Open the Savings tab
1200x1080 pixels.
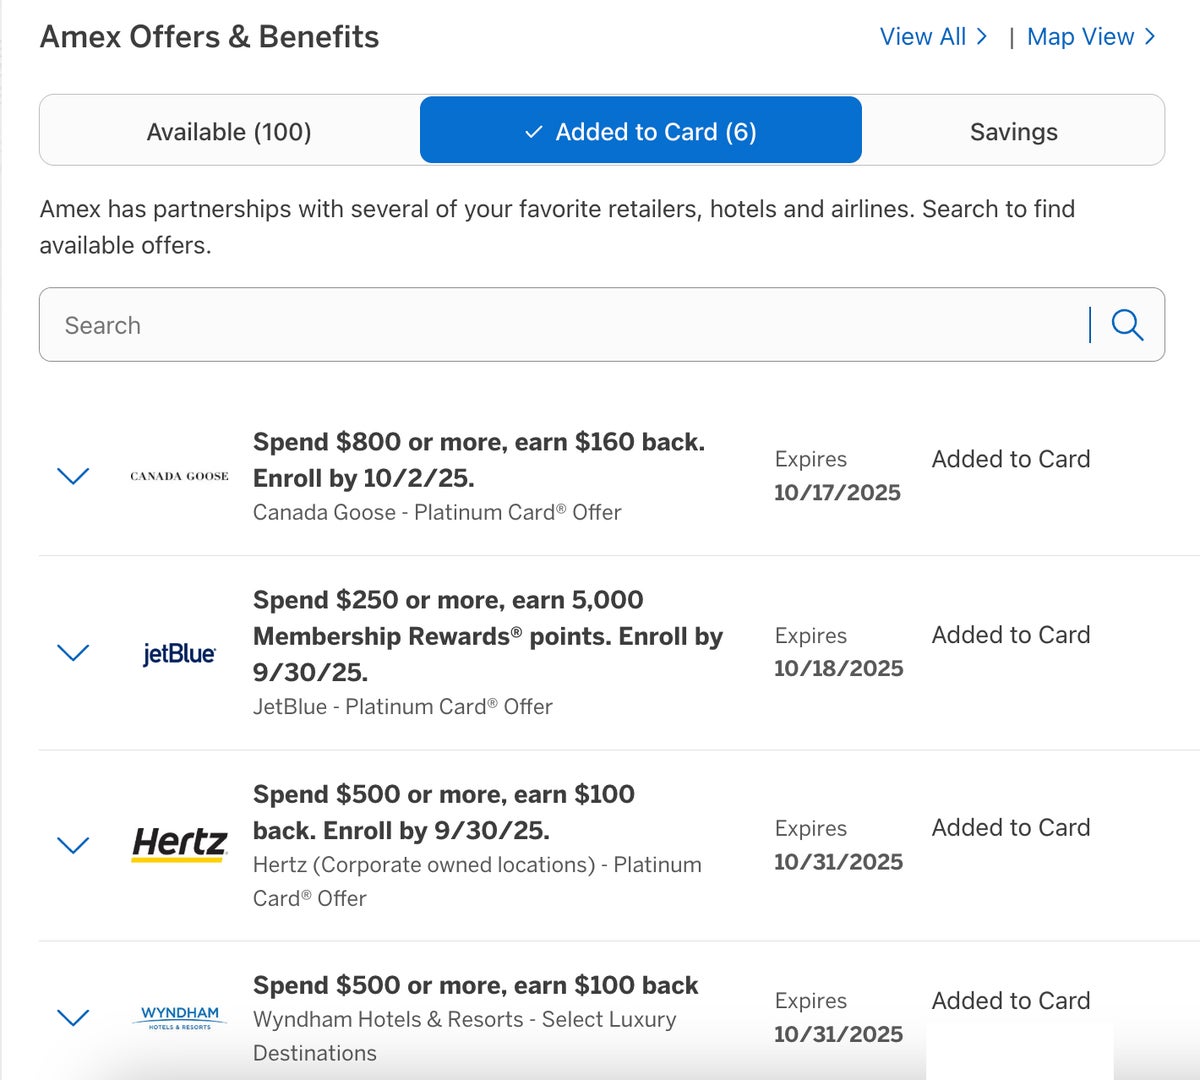(x=1013, y=131)
